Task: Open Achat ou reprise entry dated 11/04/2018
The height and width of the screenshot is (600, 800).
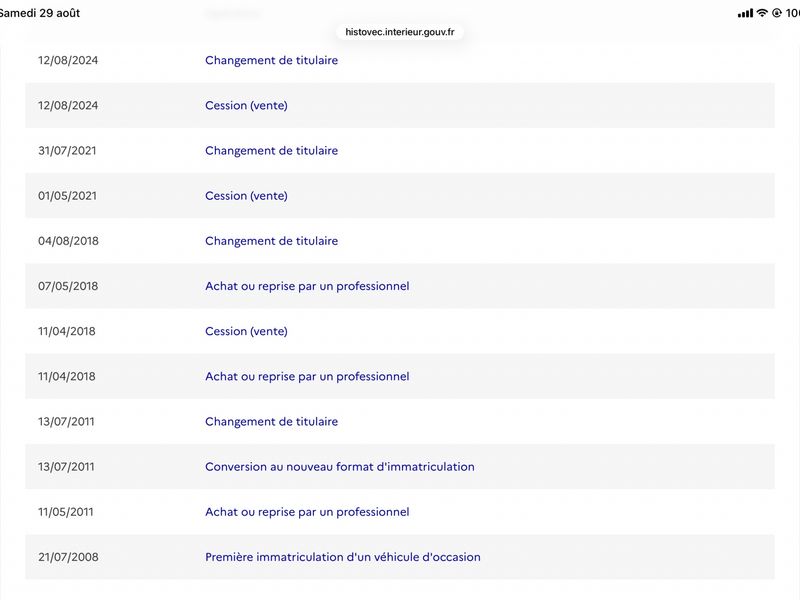Action: [307, 377]
